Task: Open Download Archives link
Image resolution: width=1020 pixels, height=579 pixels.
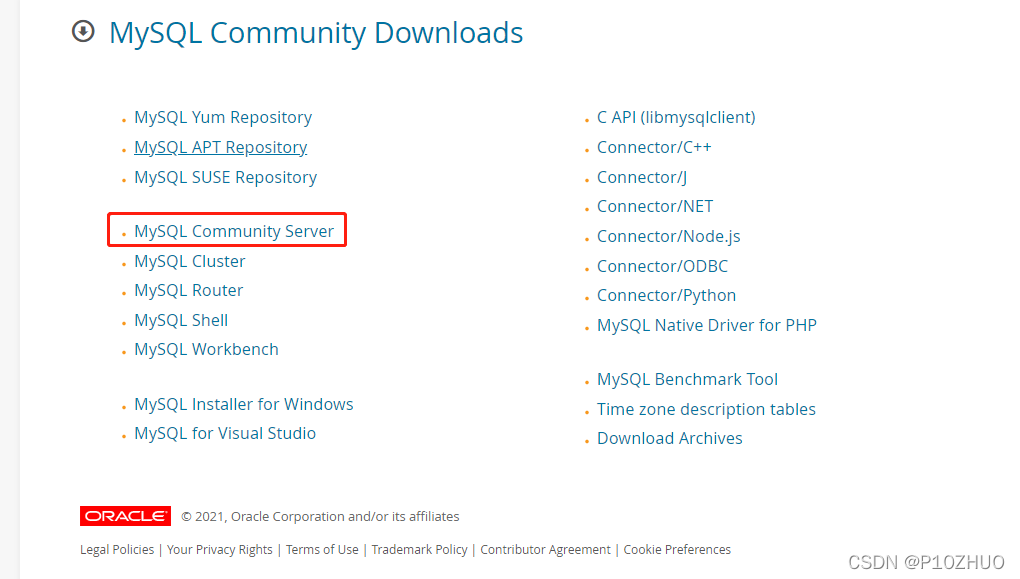Action: [670, 438]
